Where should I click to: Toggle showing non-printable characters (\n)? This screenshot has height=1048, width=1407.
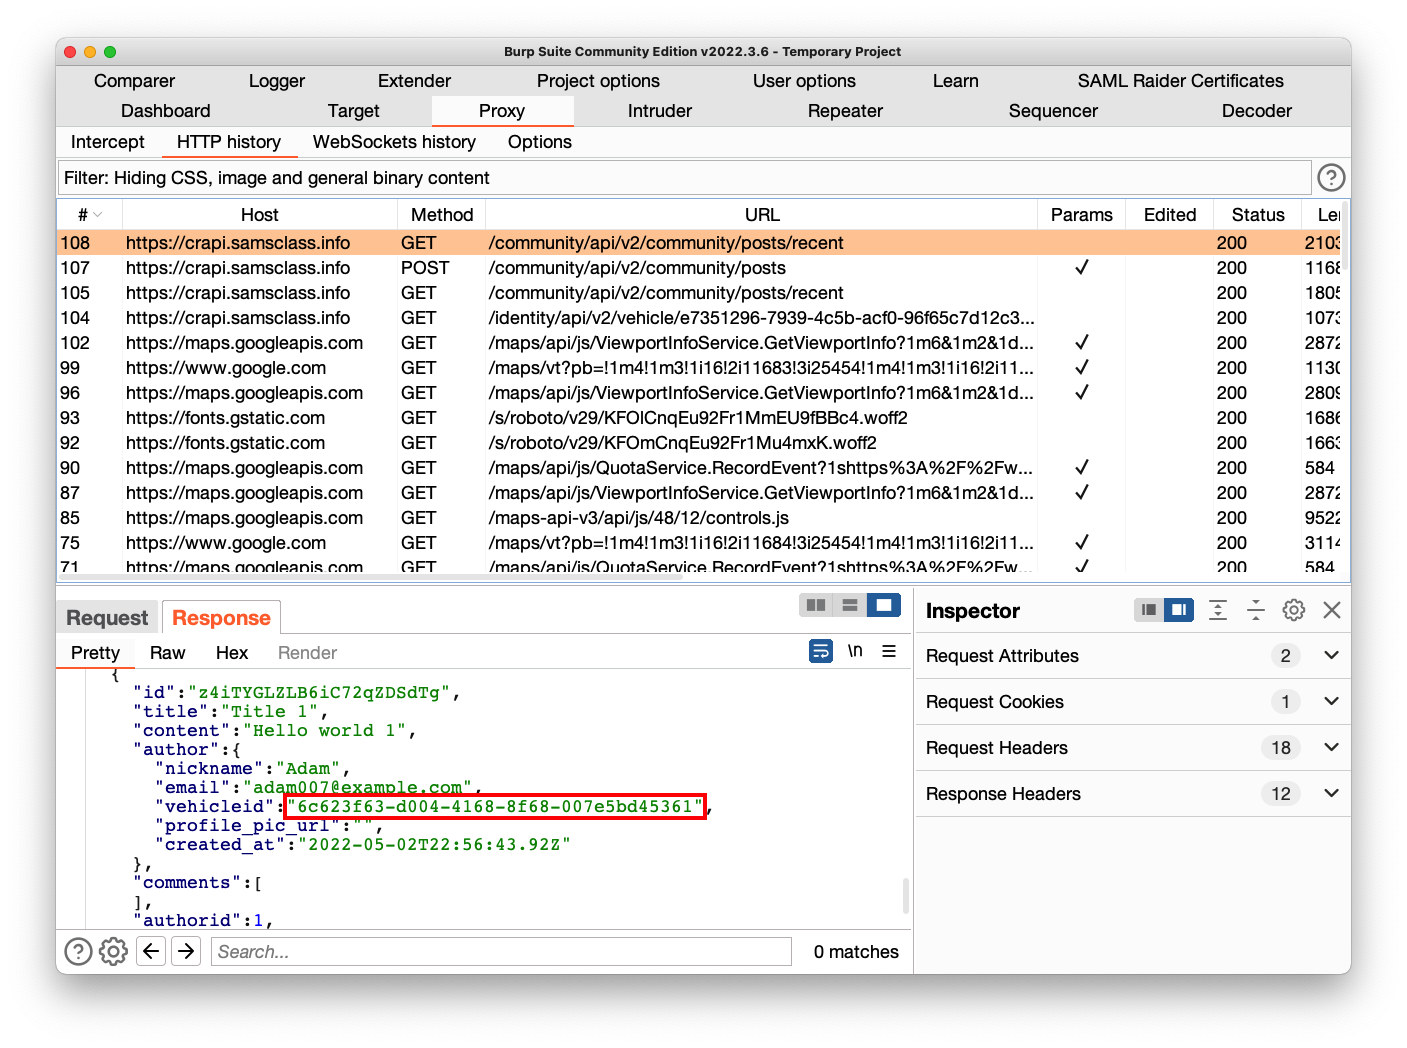click(855, 651)
